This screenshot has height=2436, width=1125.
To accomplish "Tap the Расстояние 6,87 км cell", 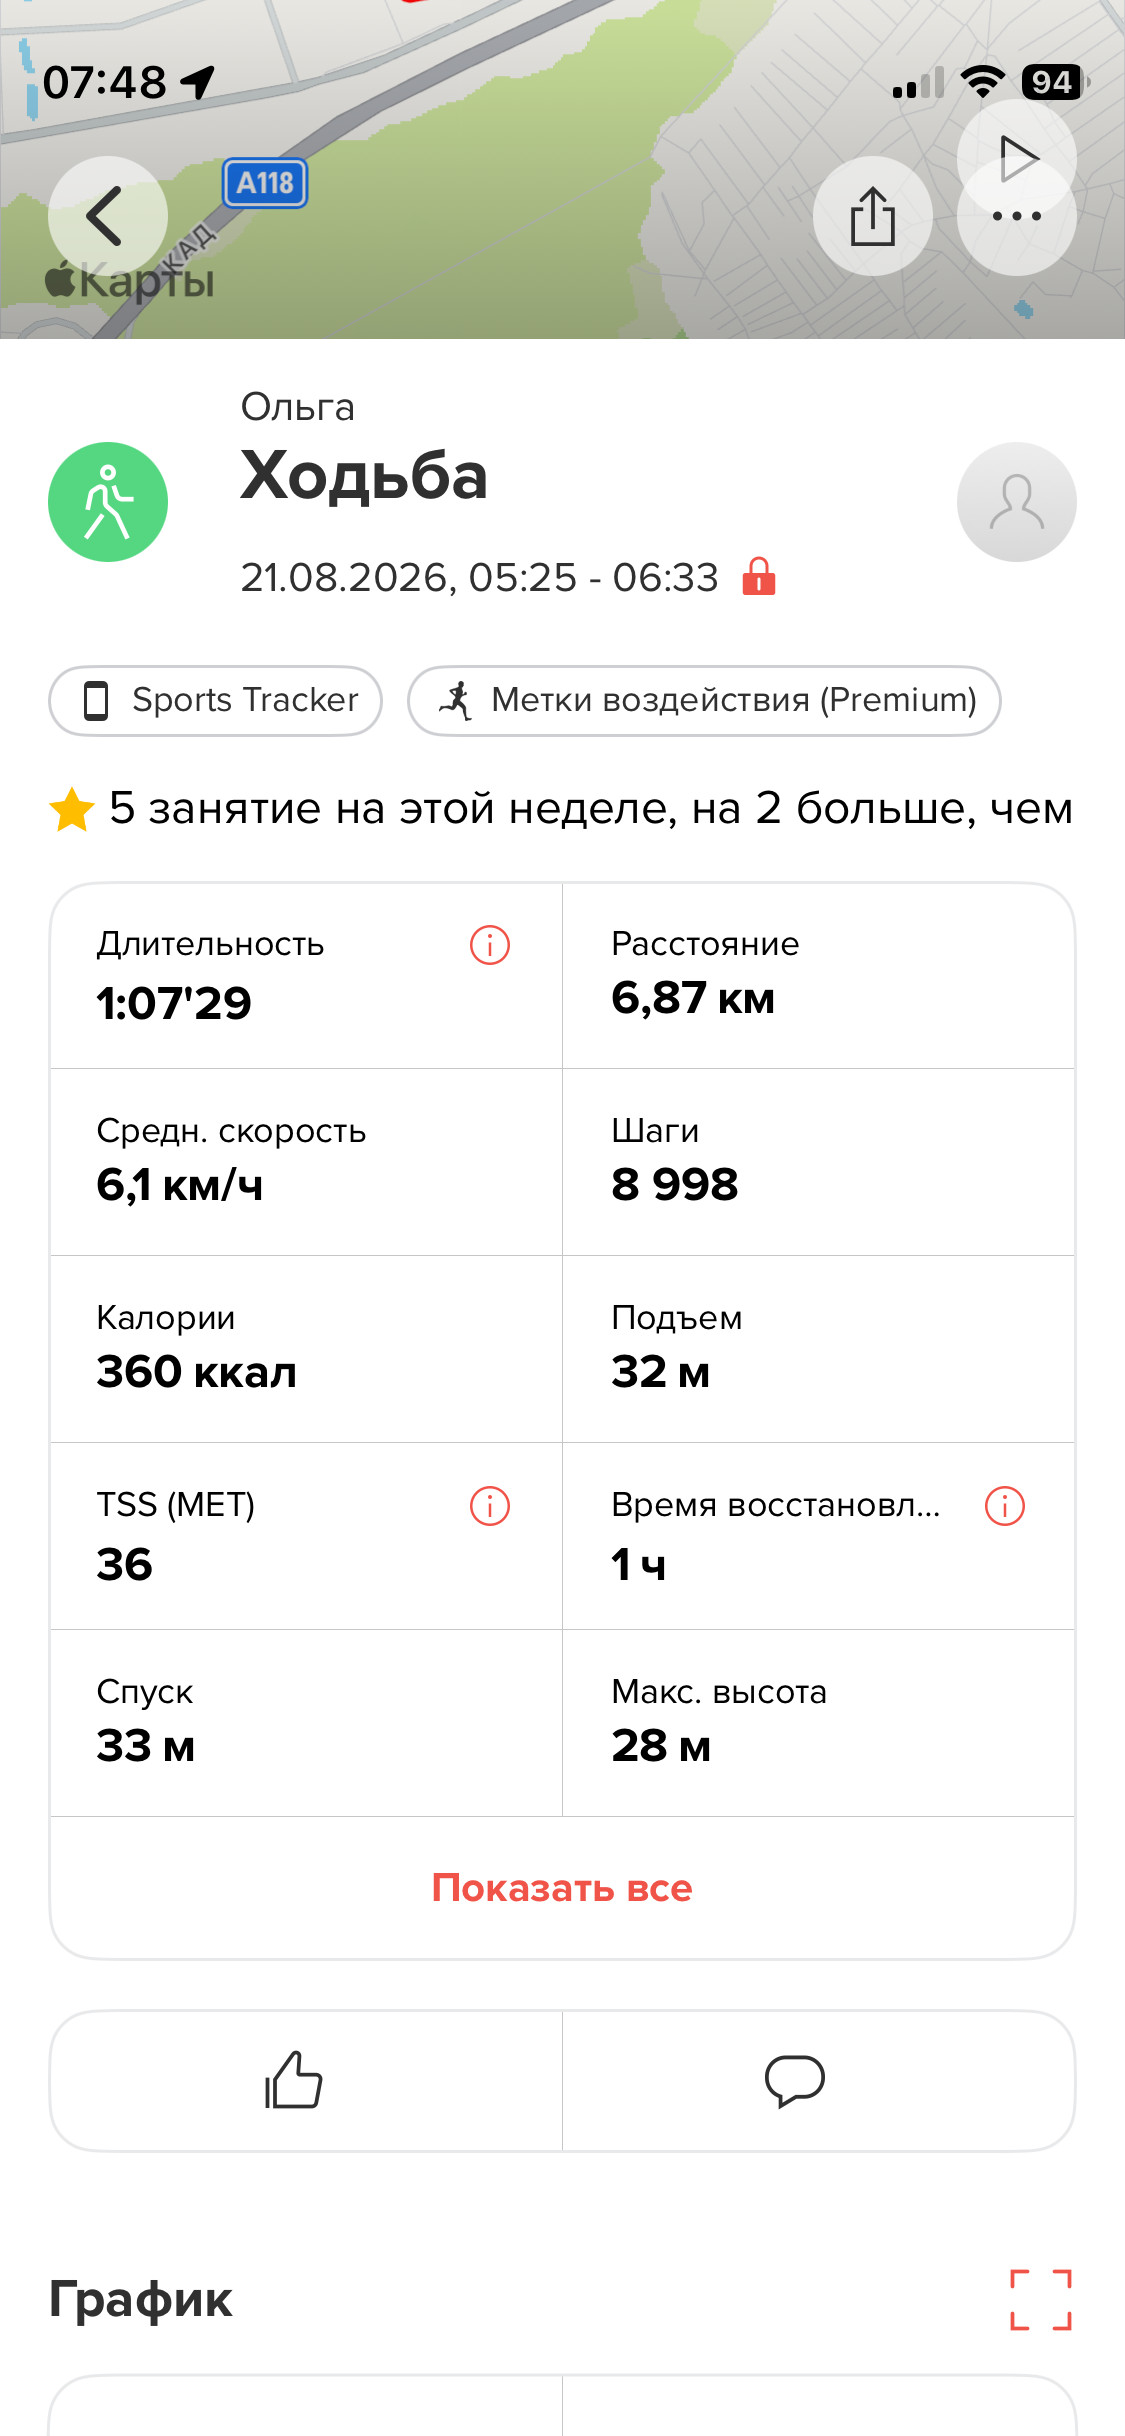I will pos(818,976).
